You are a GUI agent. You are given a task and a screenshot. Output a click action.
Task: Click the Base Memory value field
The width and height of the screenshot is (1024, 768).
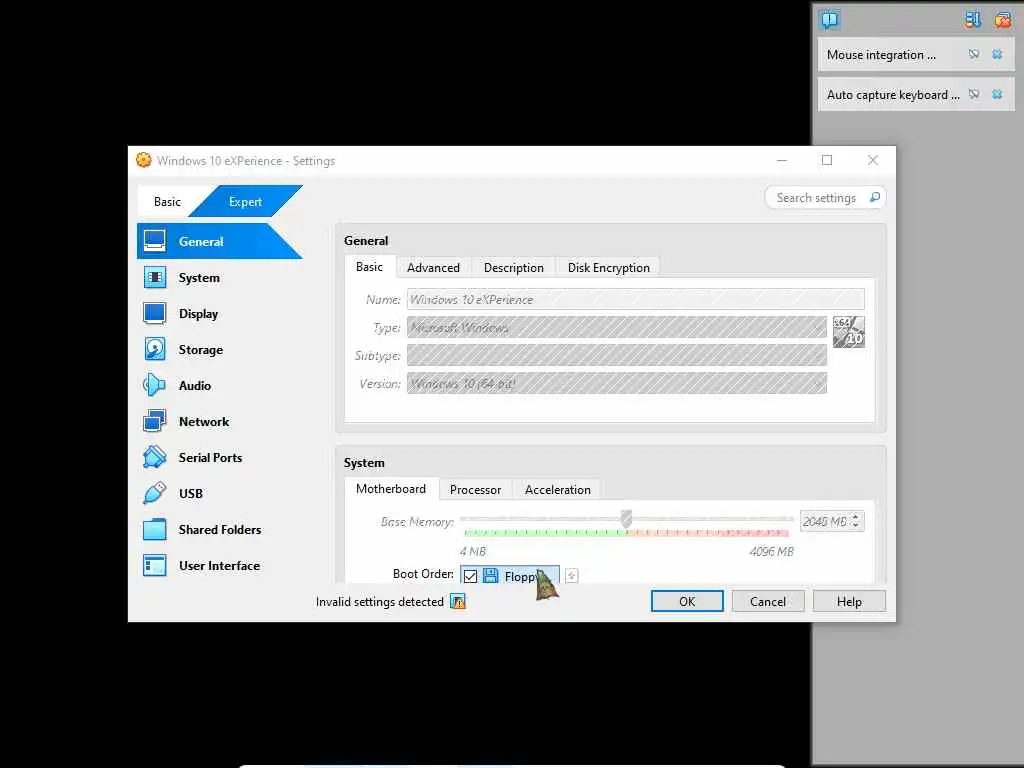tap(825, 521)
